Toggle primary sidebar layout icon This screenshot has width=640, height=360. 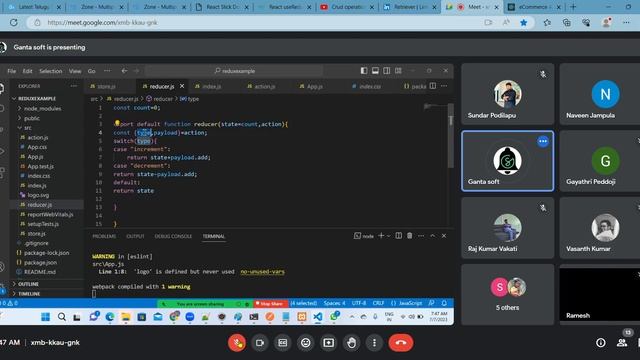coord(364,71)
